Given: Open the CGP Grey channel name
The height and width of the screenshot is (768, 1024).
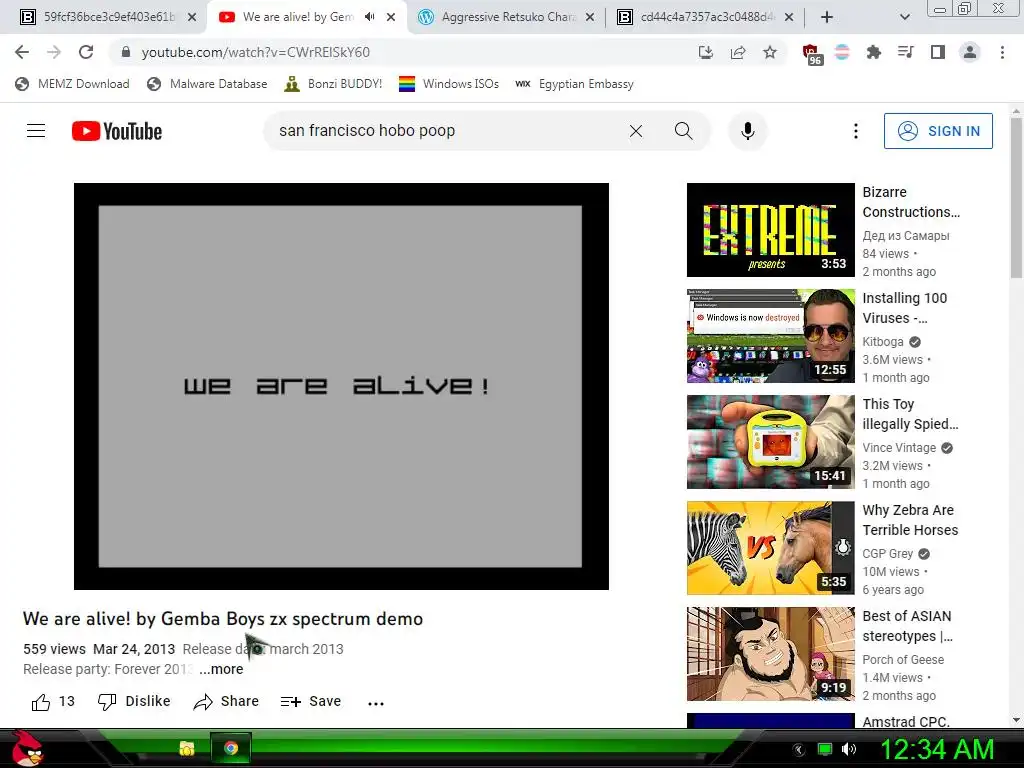Looking at the screenshot, I should (888, 553).
